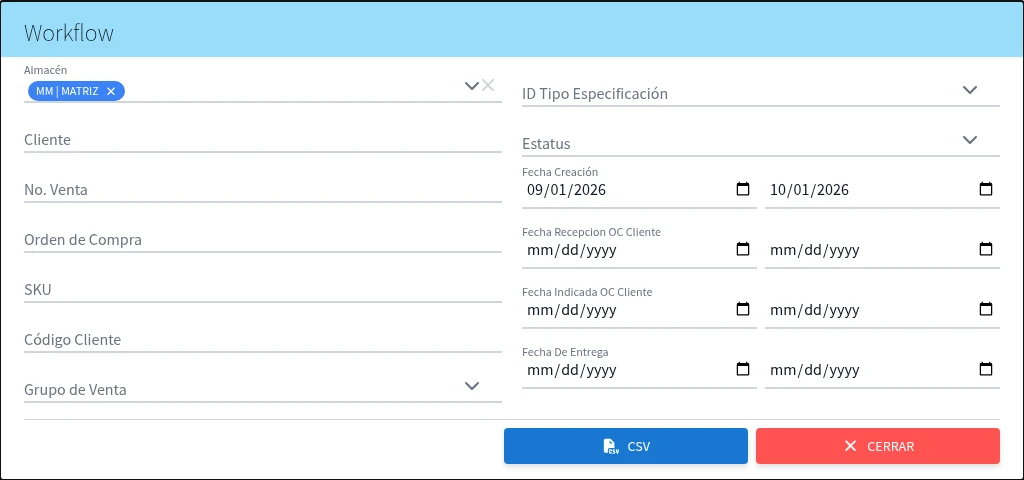Clear all Almacén selections with X icon
This screenshot has width=1024, height=480.
488,85
